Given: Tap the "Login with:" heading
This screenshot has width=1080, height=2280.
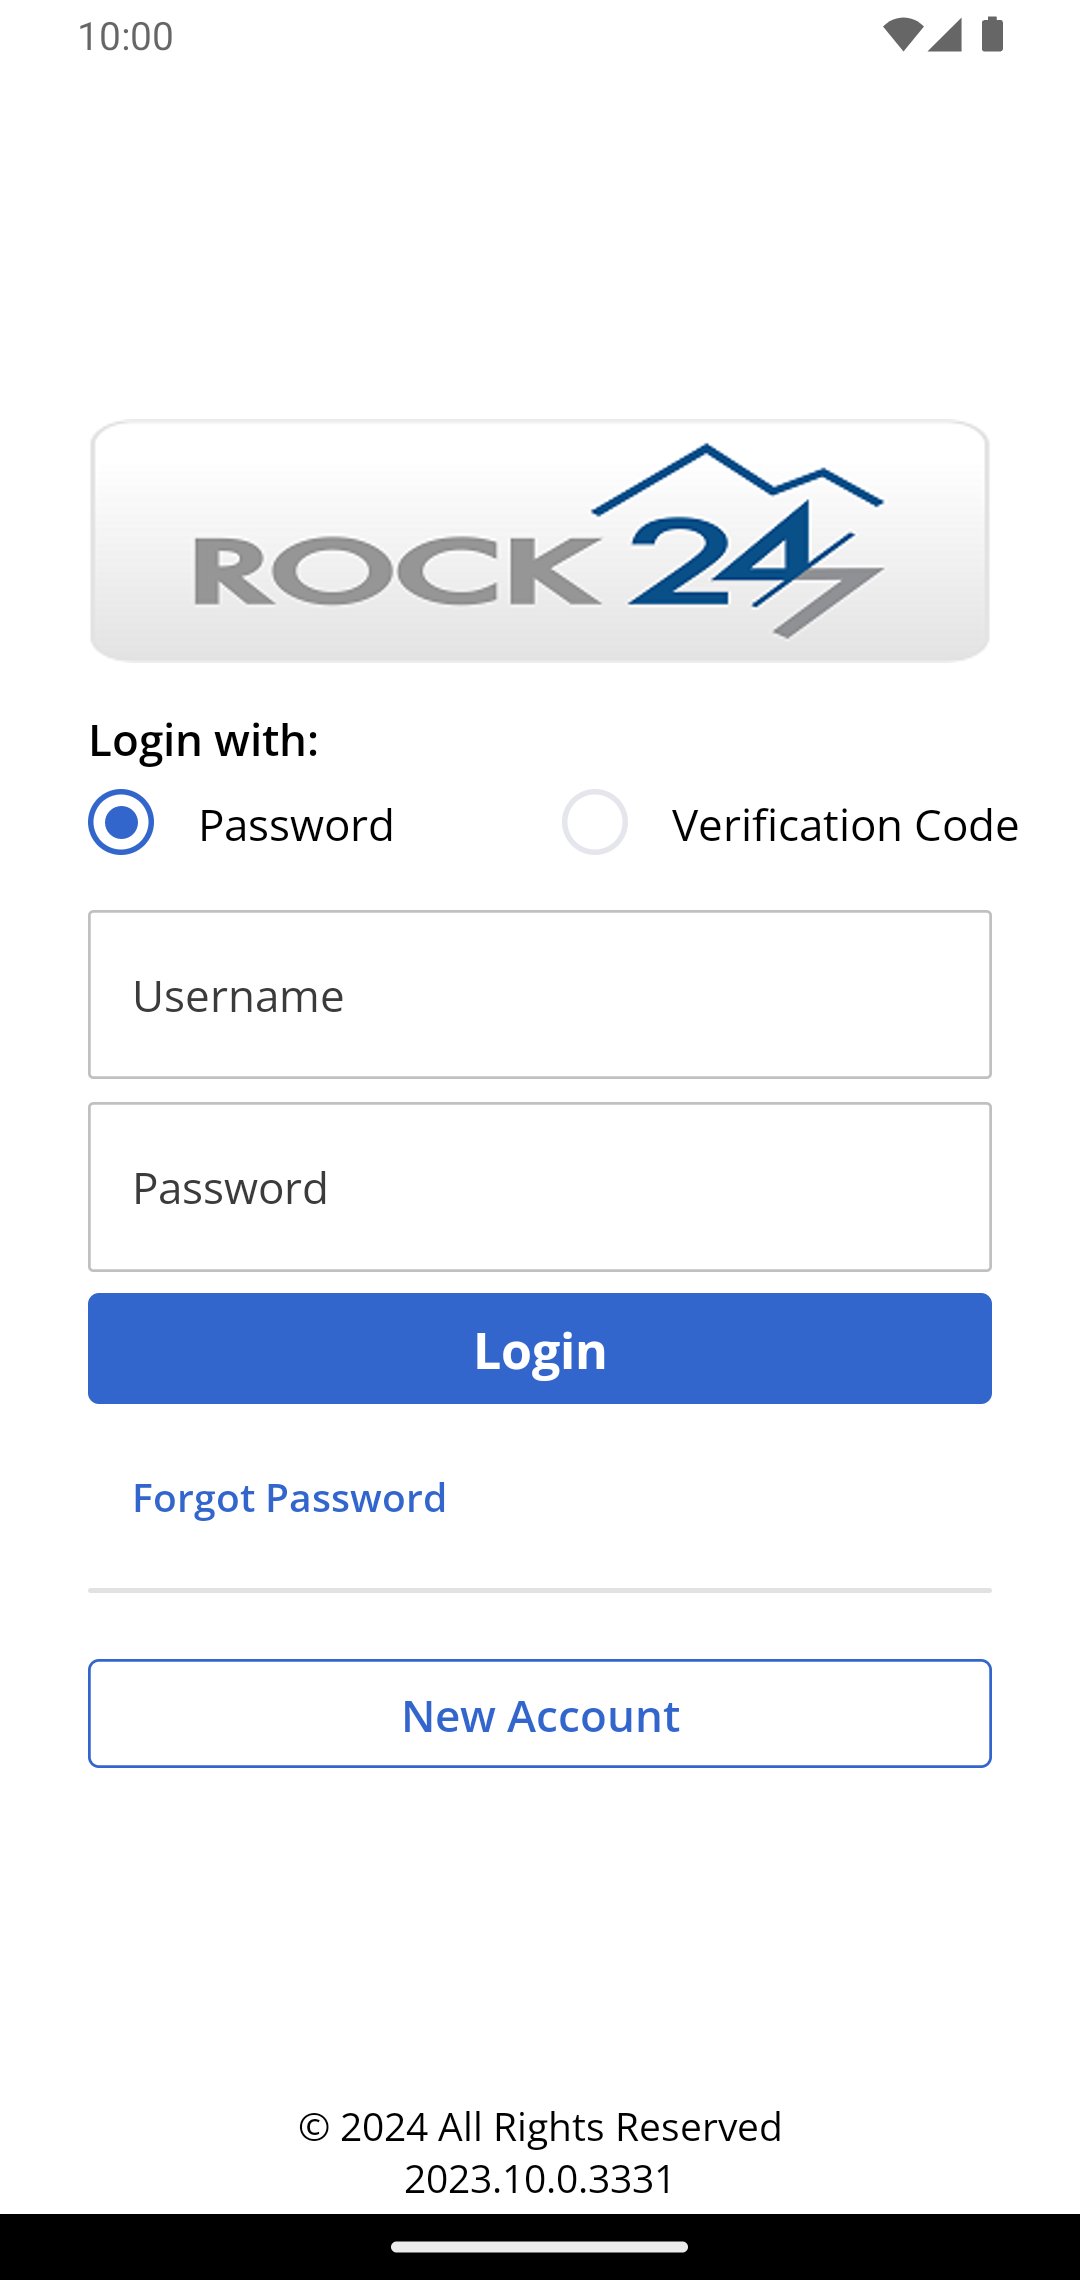Looking at the screenshot, I should click(204, 741).
